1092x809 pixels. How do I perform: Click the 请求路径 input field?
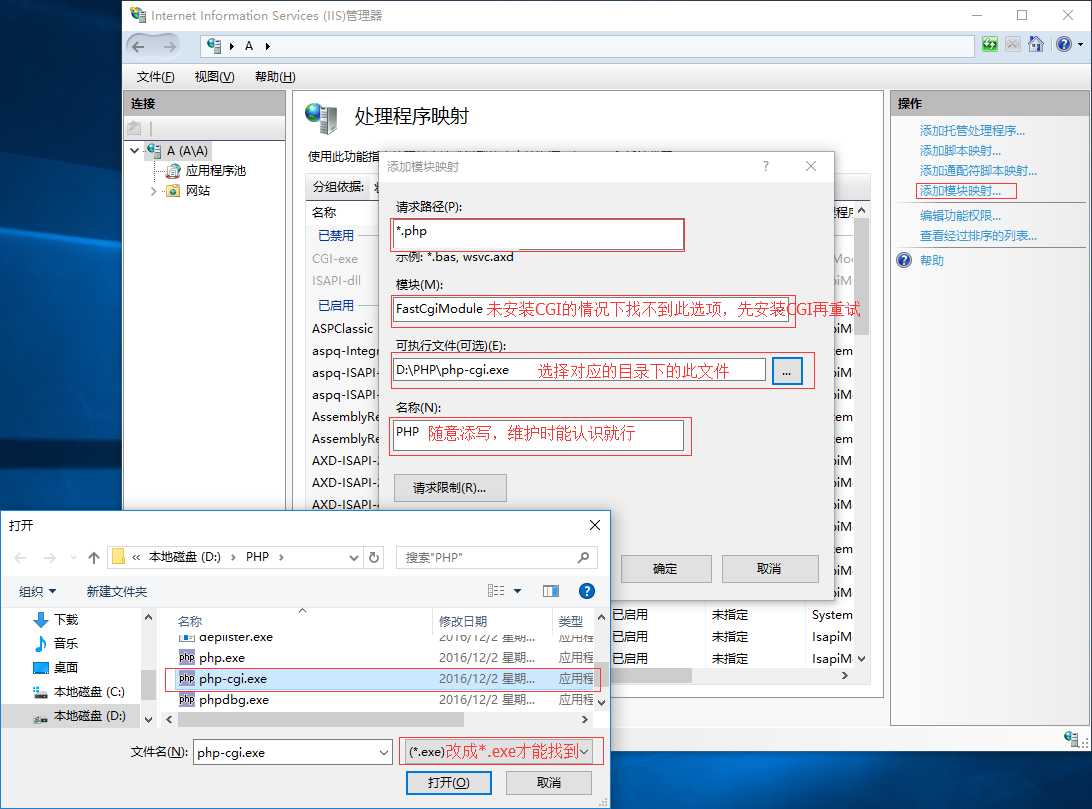538,235
